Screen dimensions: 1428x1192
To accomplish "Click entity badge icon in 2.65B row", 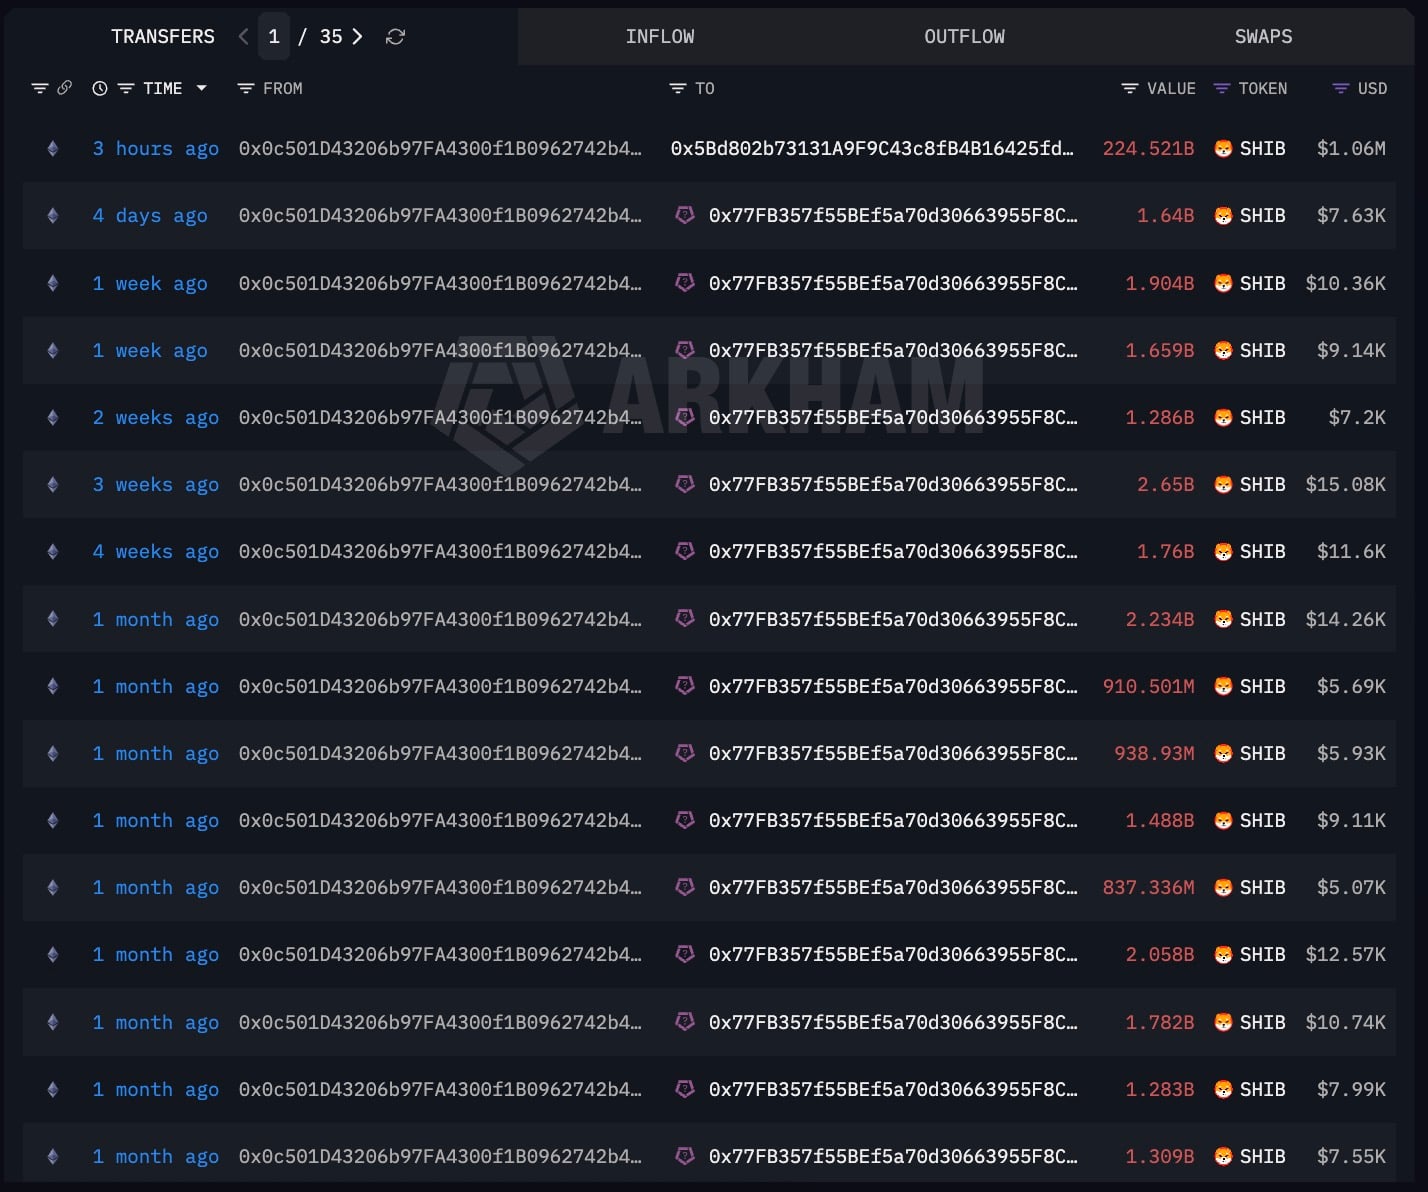I will pos(685,484).
